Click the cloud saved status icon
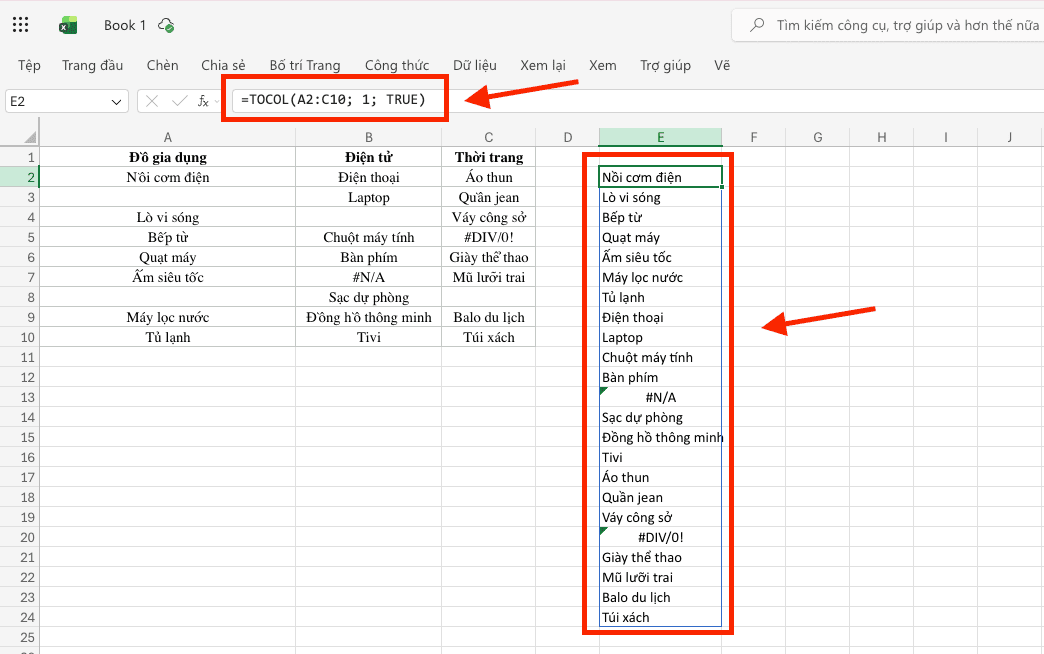This screenshot has height=654, width=1044. tap(166, 26)
